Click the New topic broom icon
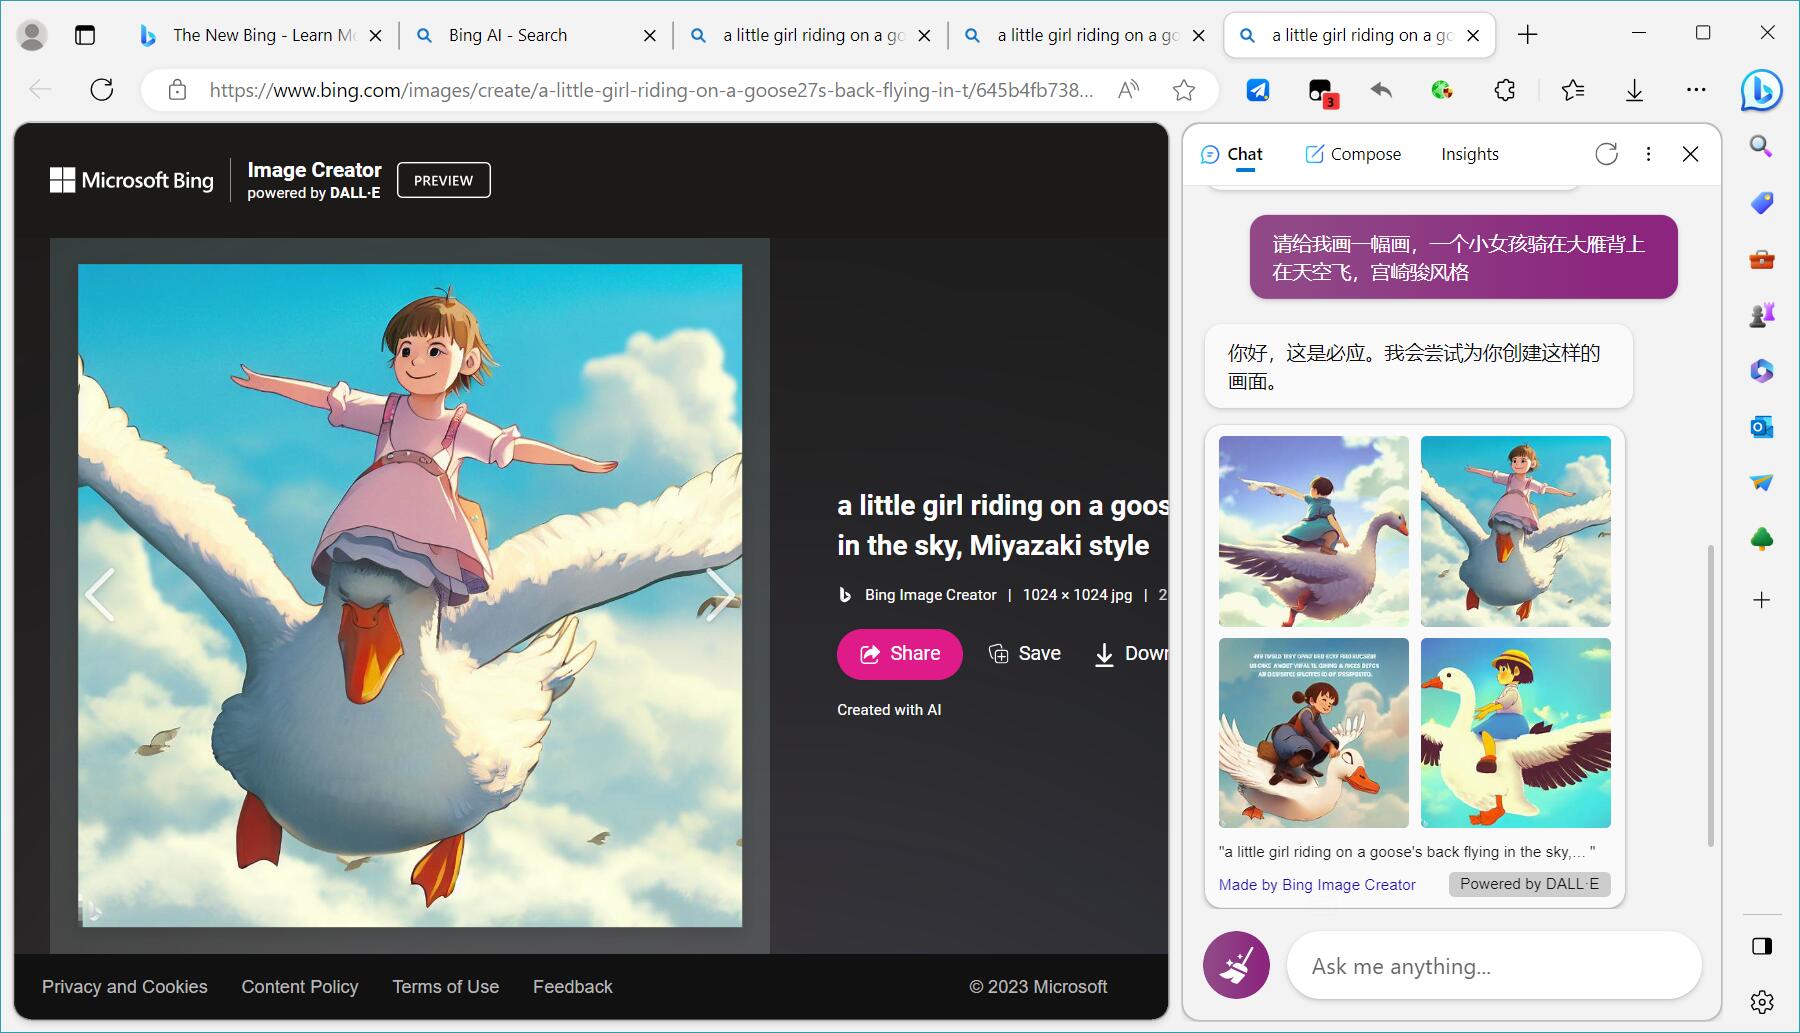 (x=1236, y=966)
